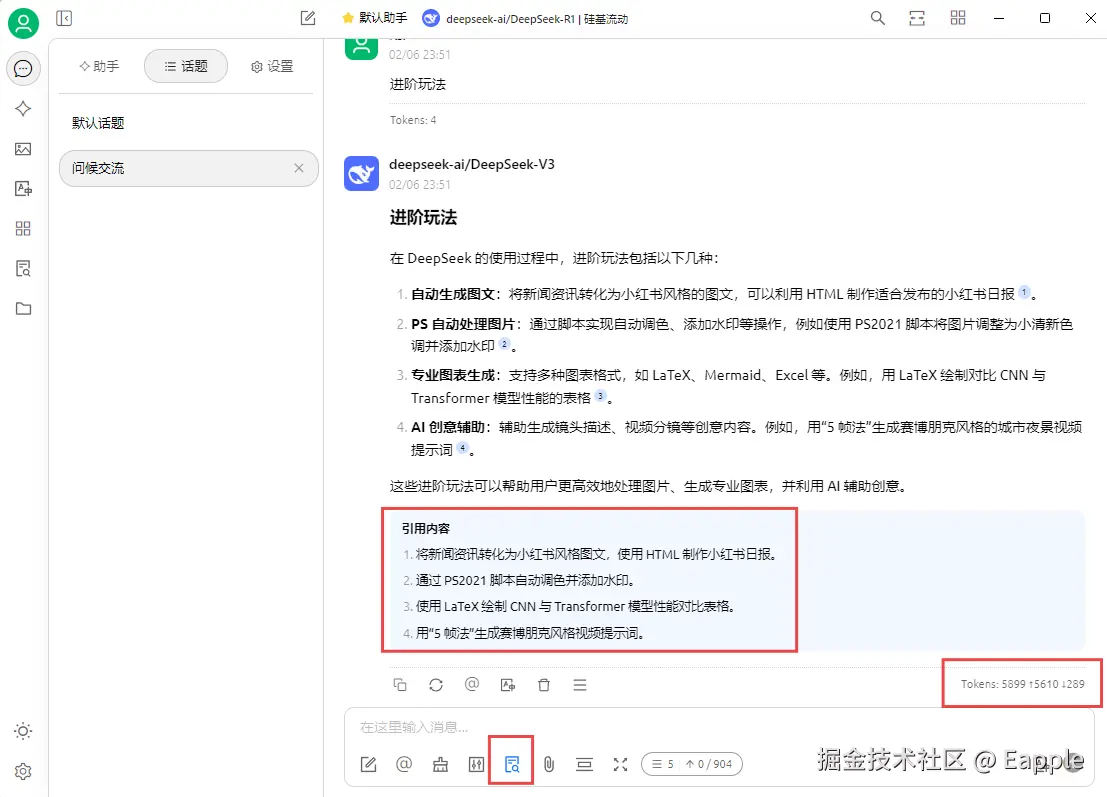
Task: Open the translate page in left sidebar
Action: (23, 188)
